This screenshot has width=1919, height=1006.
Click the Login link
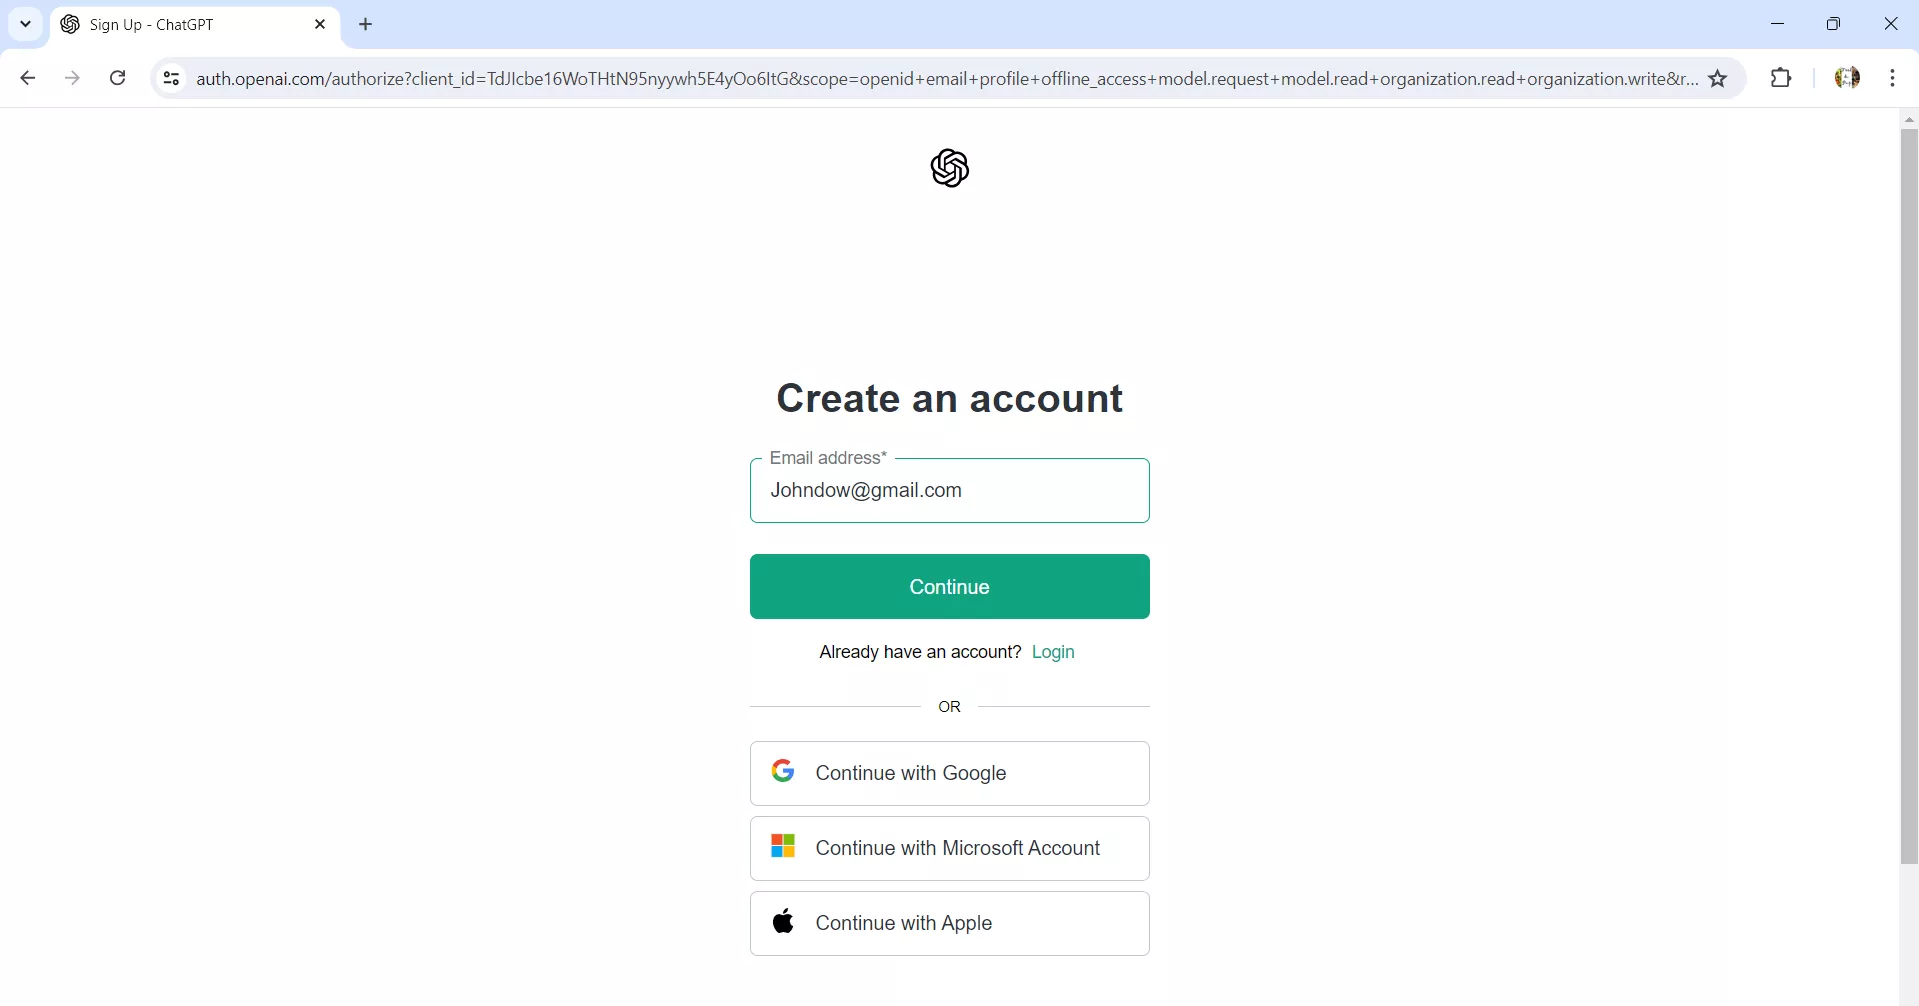(1052, 652)
